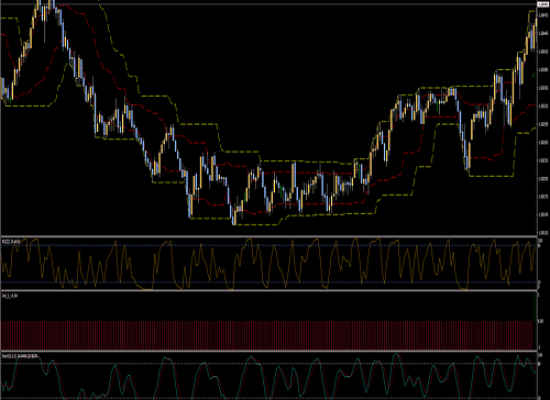Click the red histogram bars in middle subwindow
The width and height of the screenshot is (550, 400).
click(267, 335)
